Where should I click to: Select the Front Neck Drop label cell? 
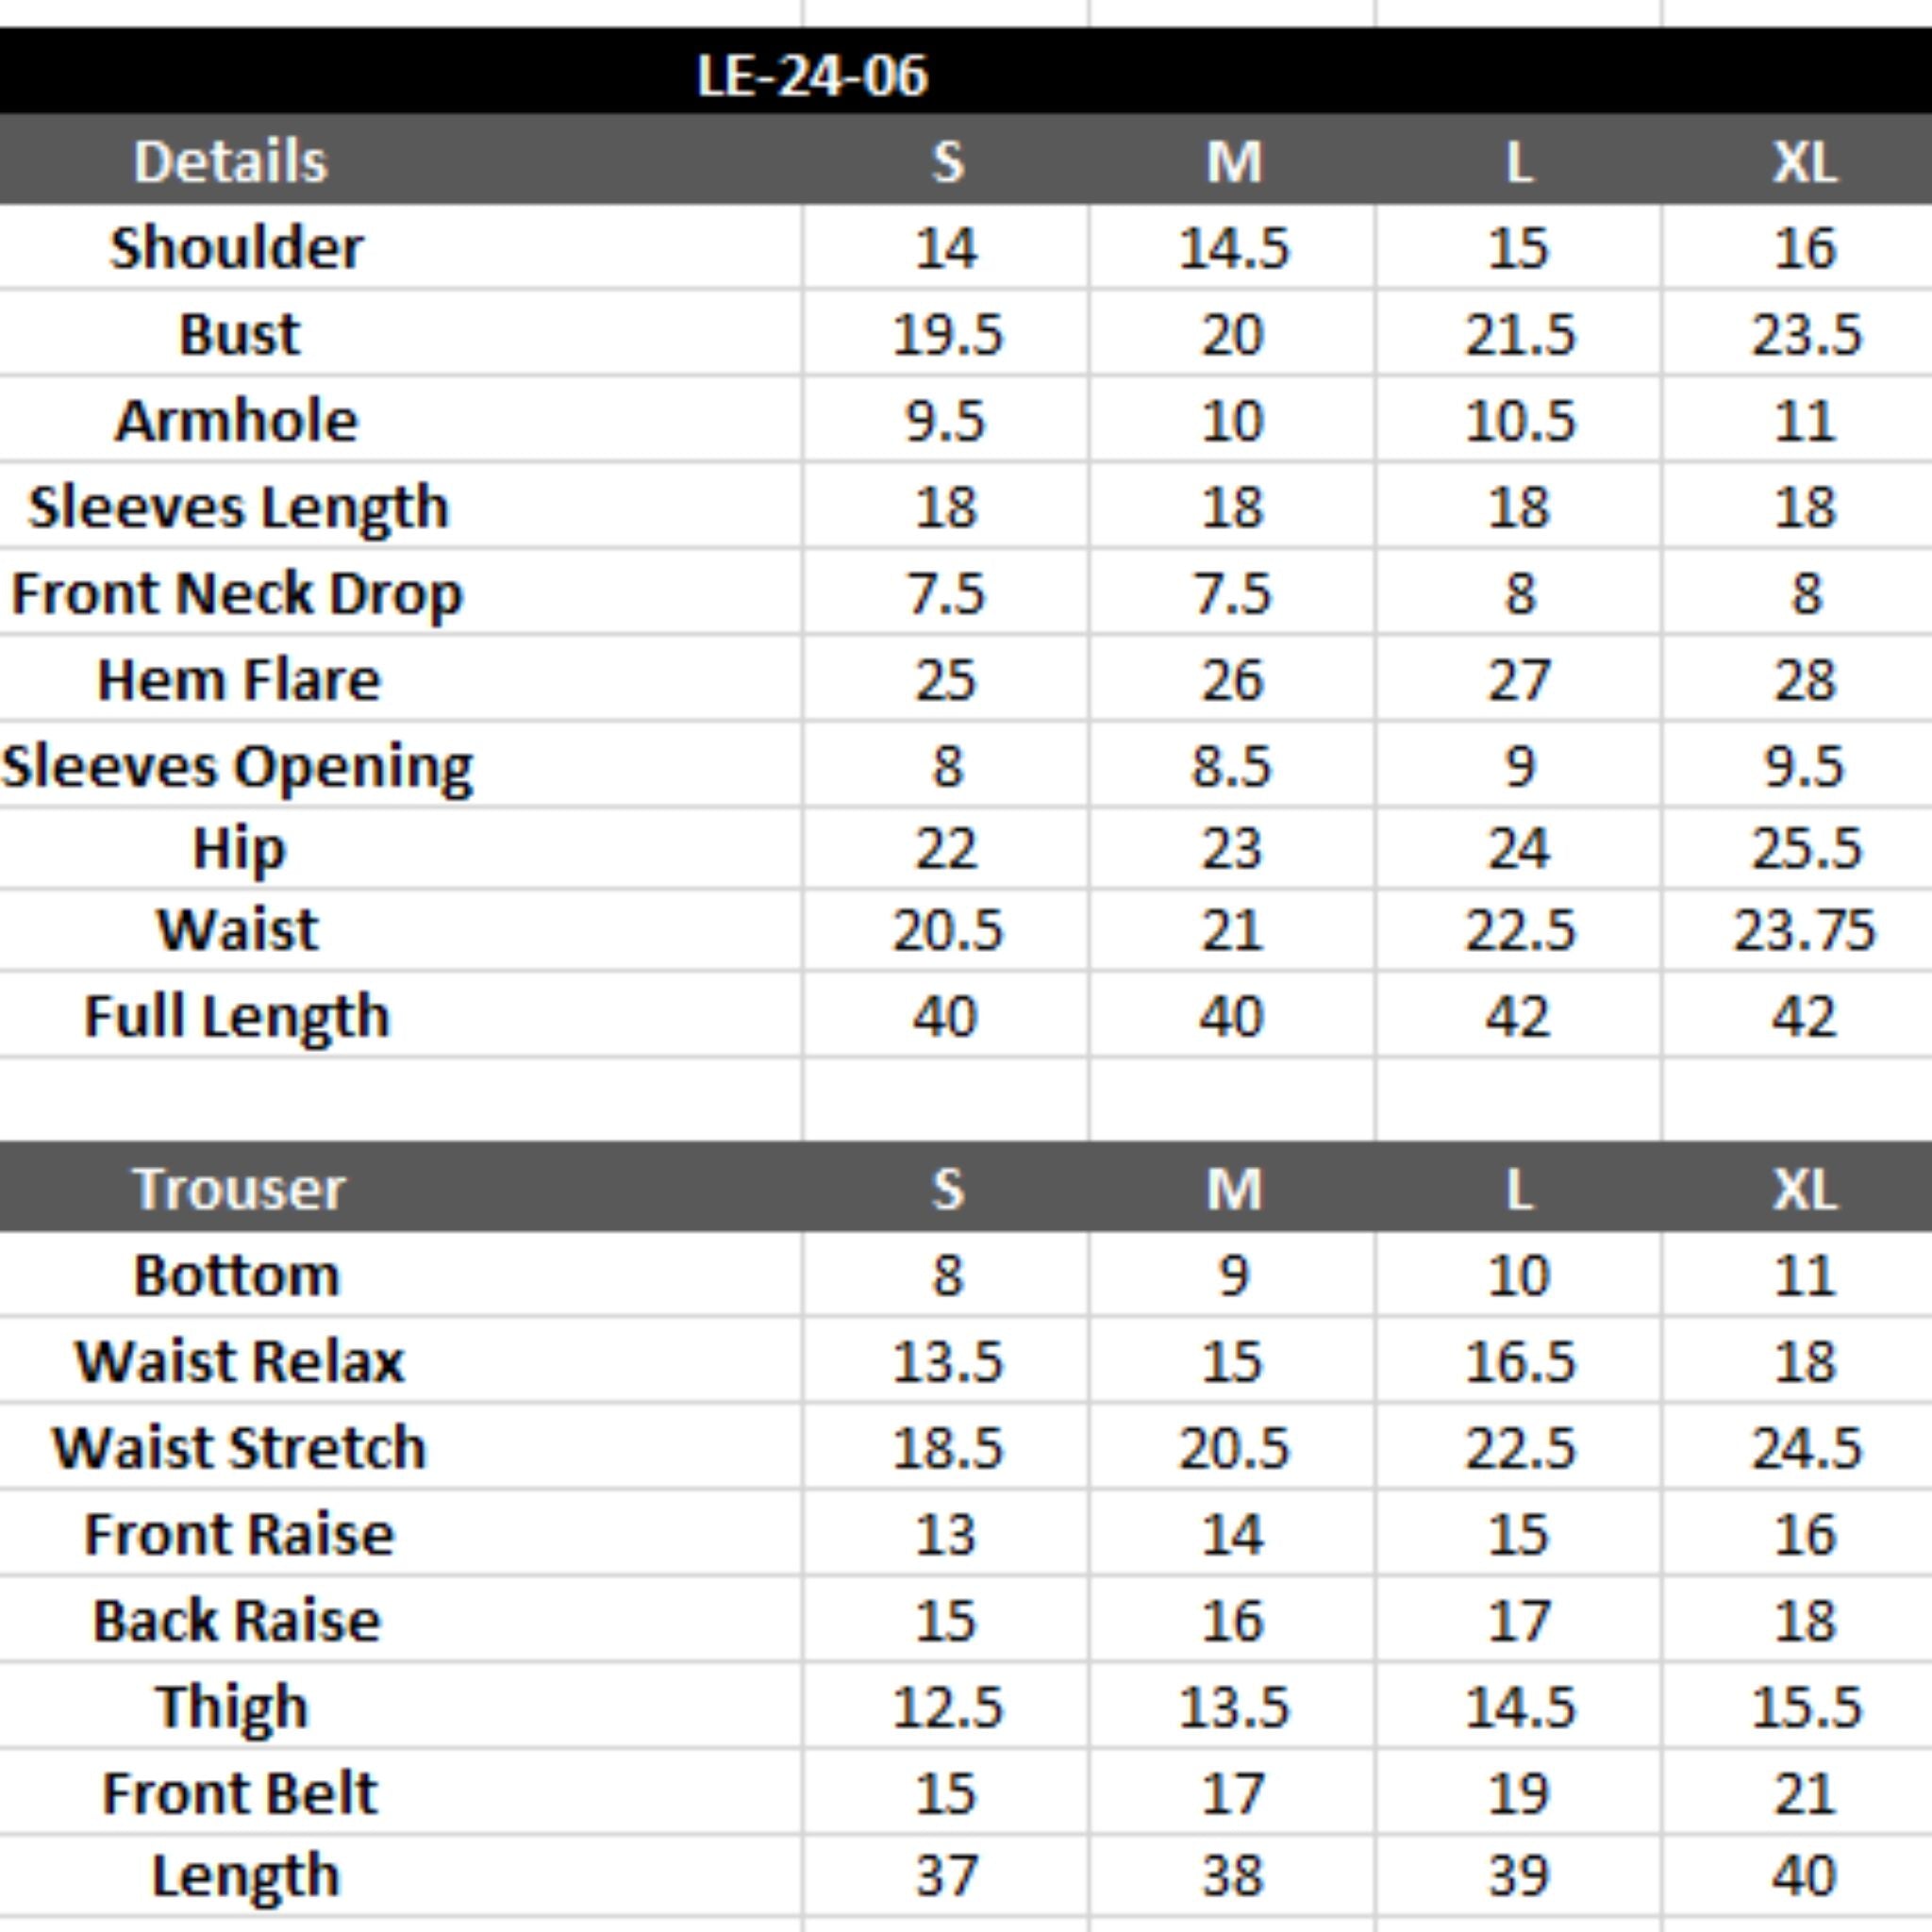pos(237,593)
